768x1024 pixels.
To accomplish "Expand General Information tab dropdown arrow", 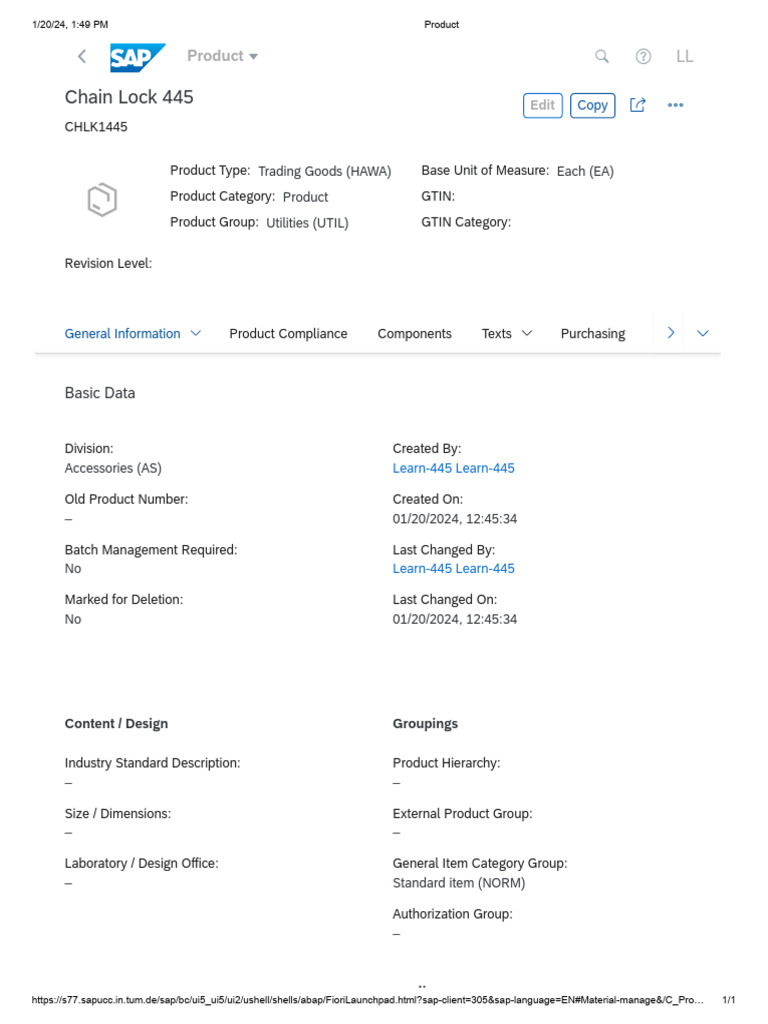I will coord(196,333).
